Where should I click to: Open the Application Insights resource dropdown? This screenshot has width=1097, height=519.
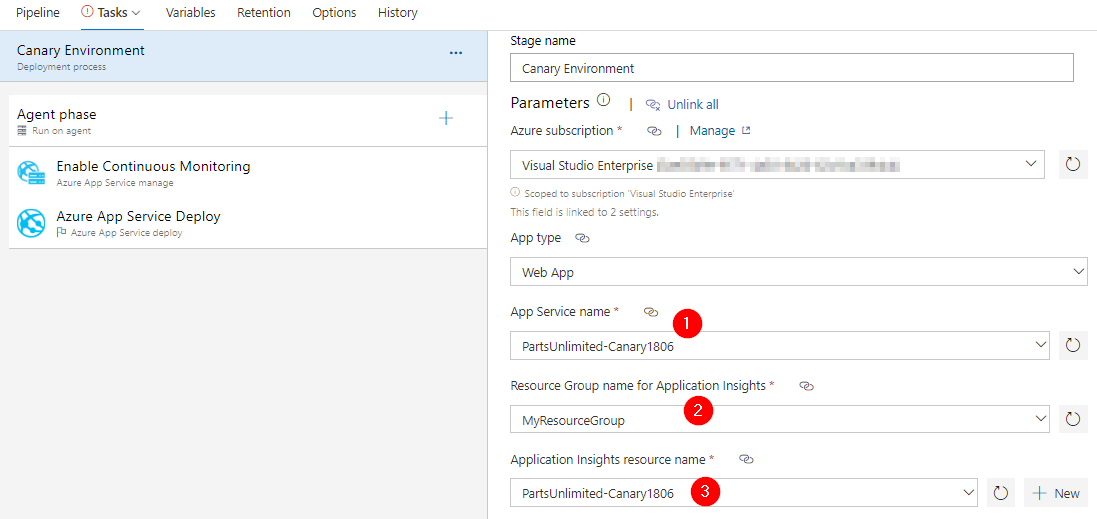[x=744, y=492]
